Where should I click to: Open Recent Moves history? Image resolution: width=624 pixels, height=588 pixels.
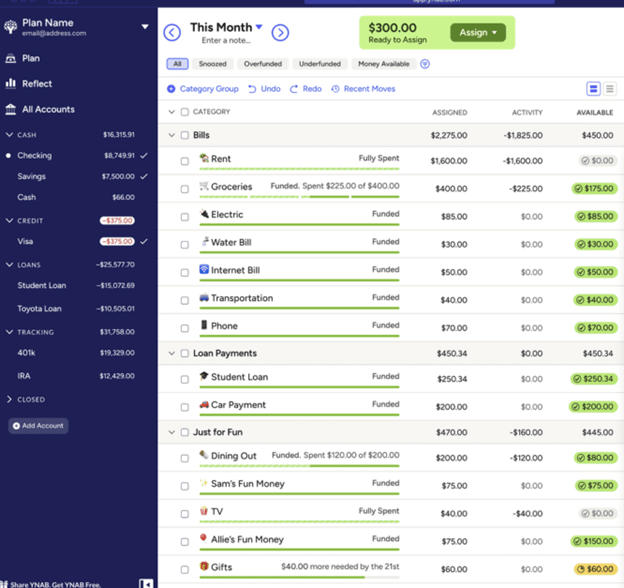click(x=362, y=89)
